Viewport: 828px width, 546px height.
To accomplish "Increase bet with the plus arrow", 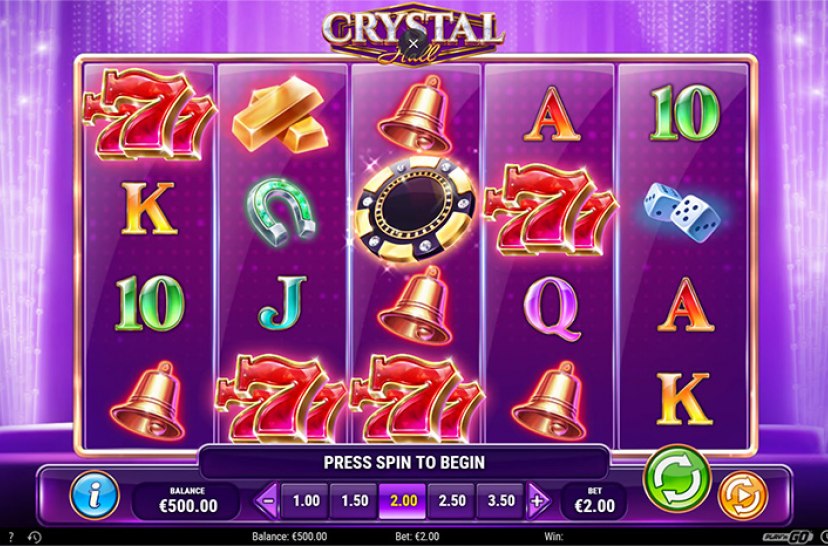I will point(538,500).
